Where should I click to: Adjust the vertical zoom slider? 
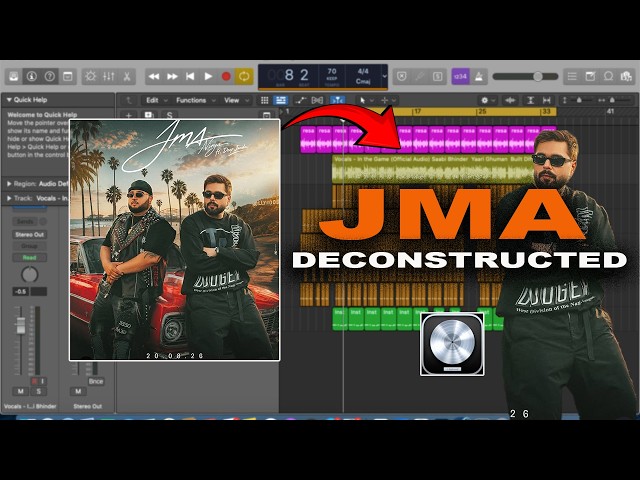[578, 100]
